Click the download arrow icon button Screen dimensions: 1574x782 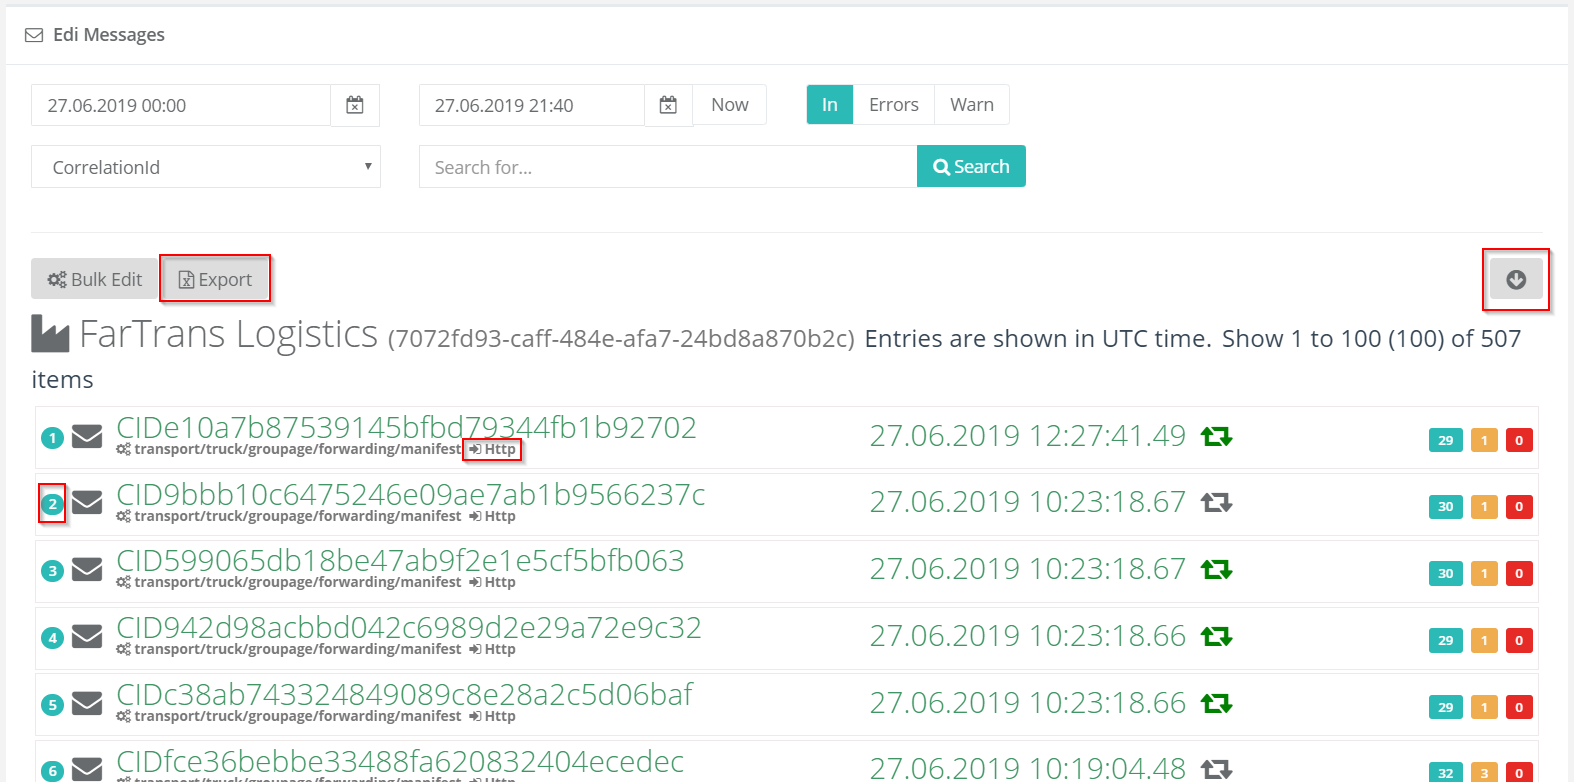coord(1515,280)
